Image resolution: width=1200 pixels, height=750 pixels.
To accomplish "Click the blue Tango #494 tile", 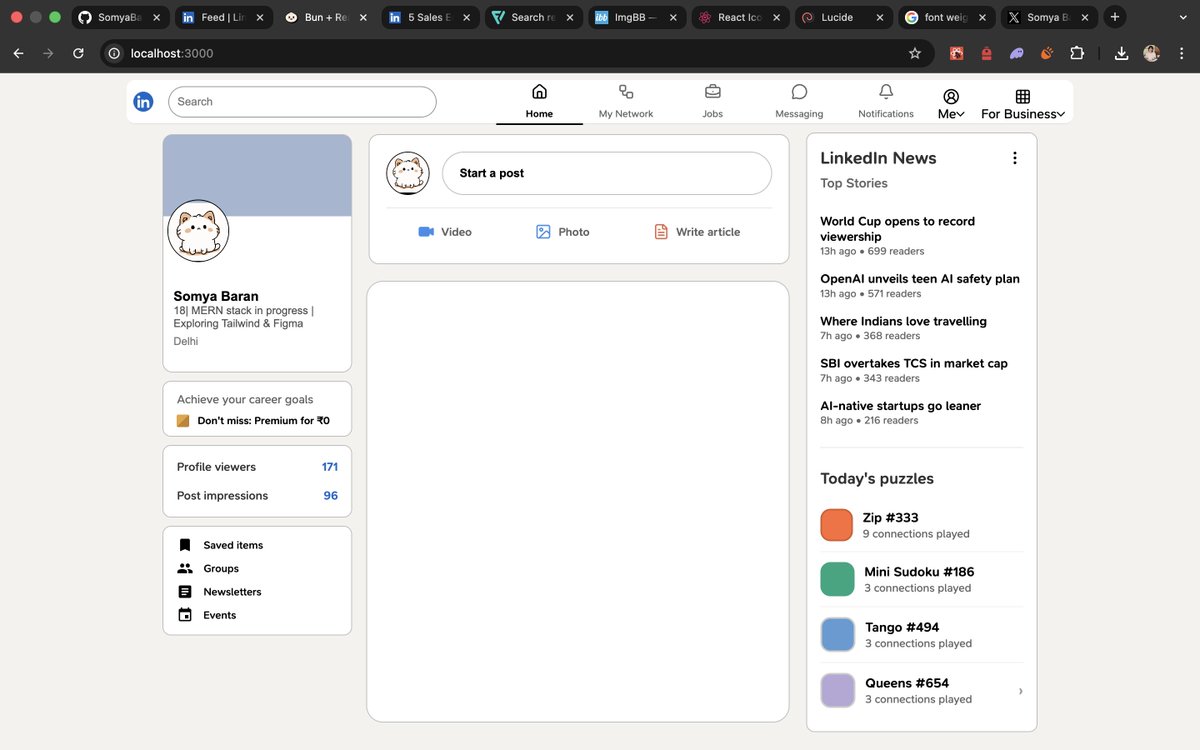I will (x=837, y=635).
